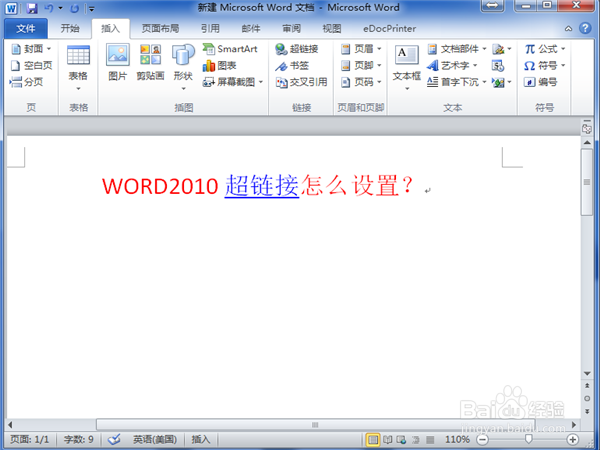Insert a page break with 分页

tap(26, 82)
